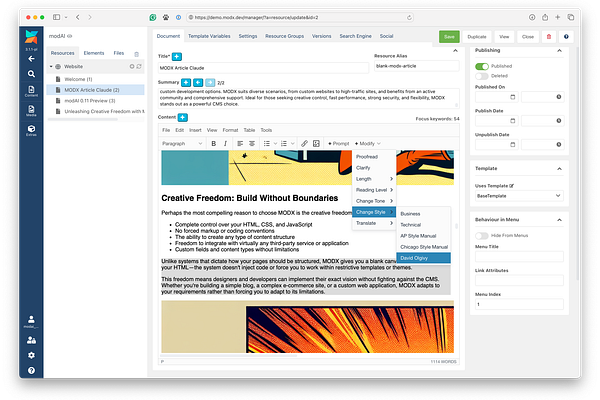The image size is (600, 400).
Task: Toggle the Hide From Menus switch
Action: (x=482, y=235)
